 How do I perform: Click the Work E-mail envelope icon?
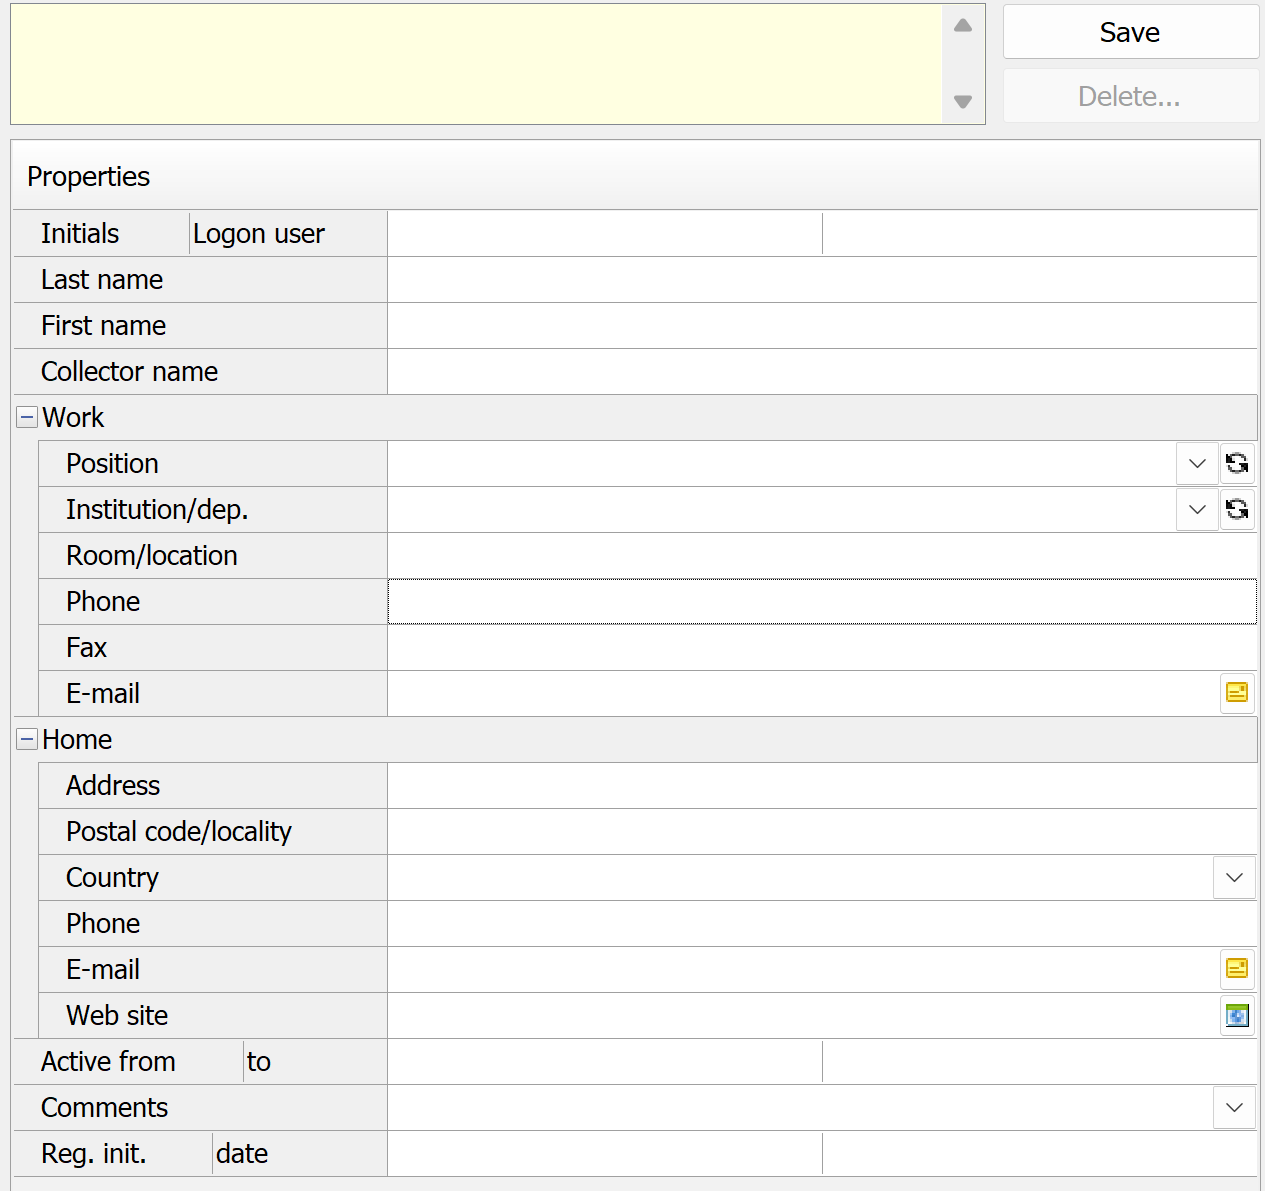coord(1237,693)
